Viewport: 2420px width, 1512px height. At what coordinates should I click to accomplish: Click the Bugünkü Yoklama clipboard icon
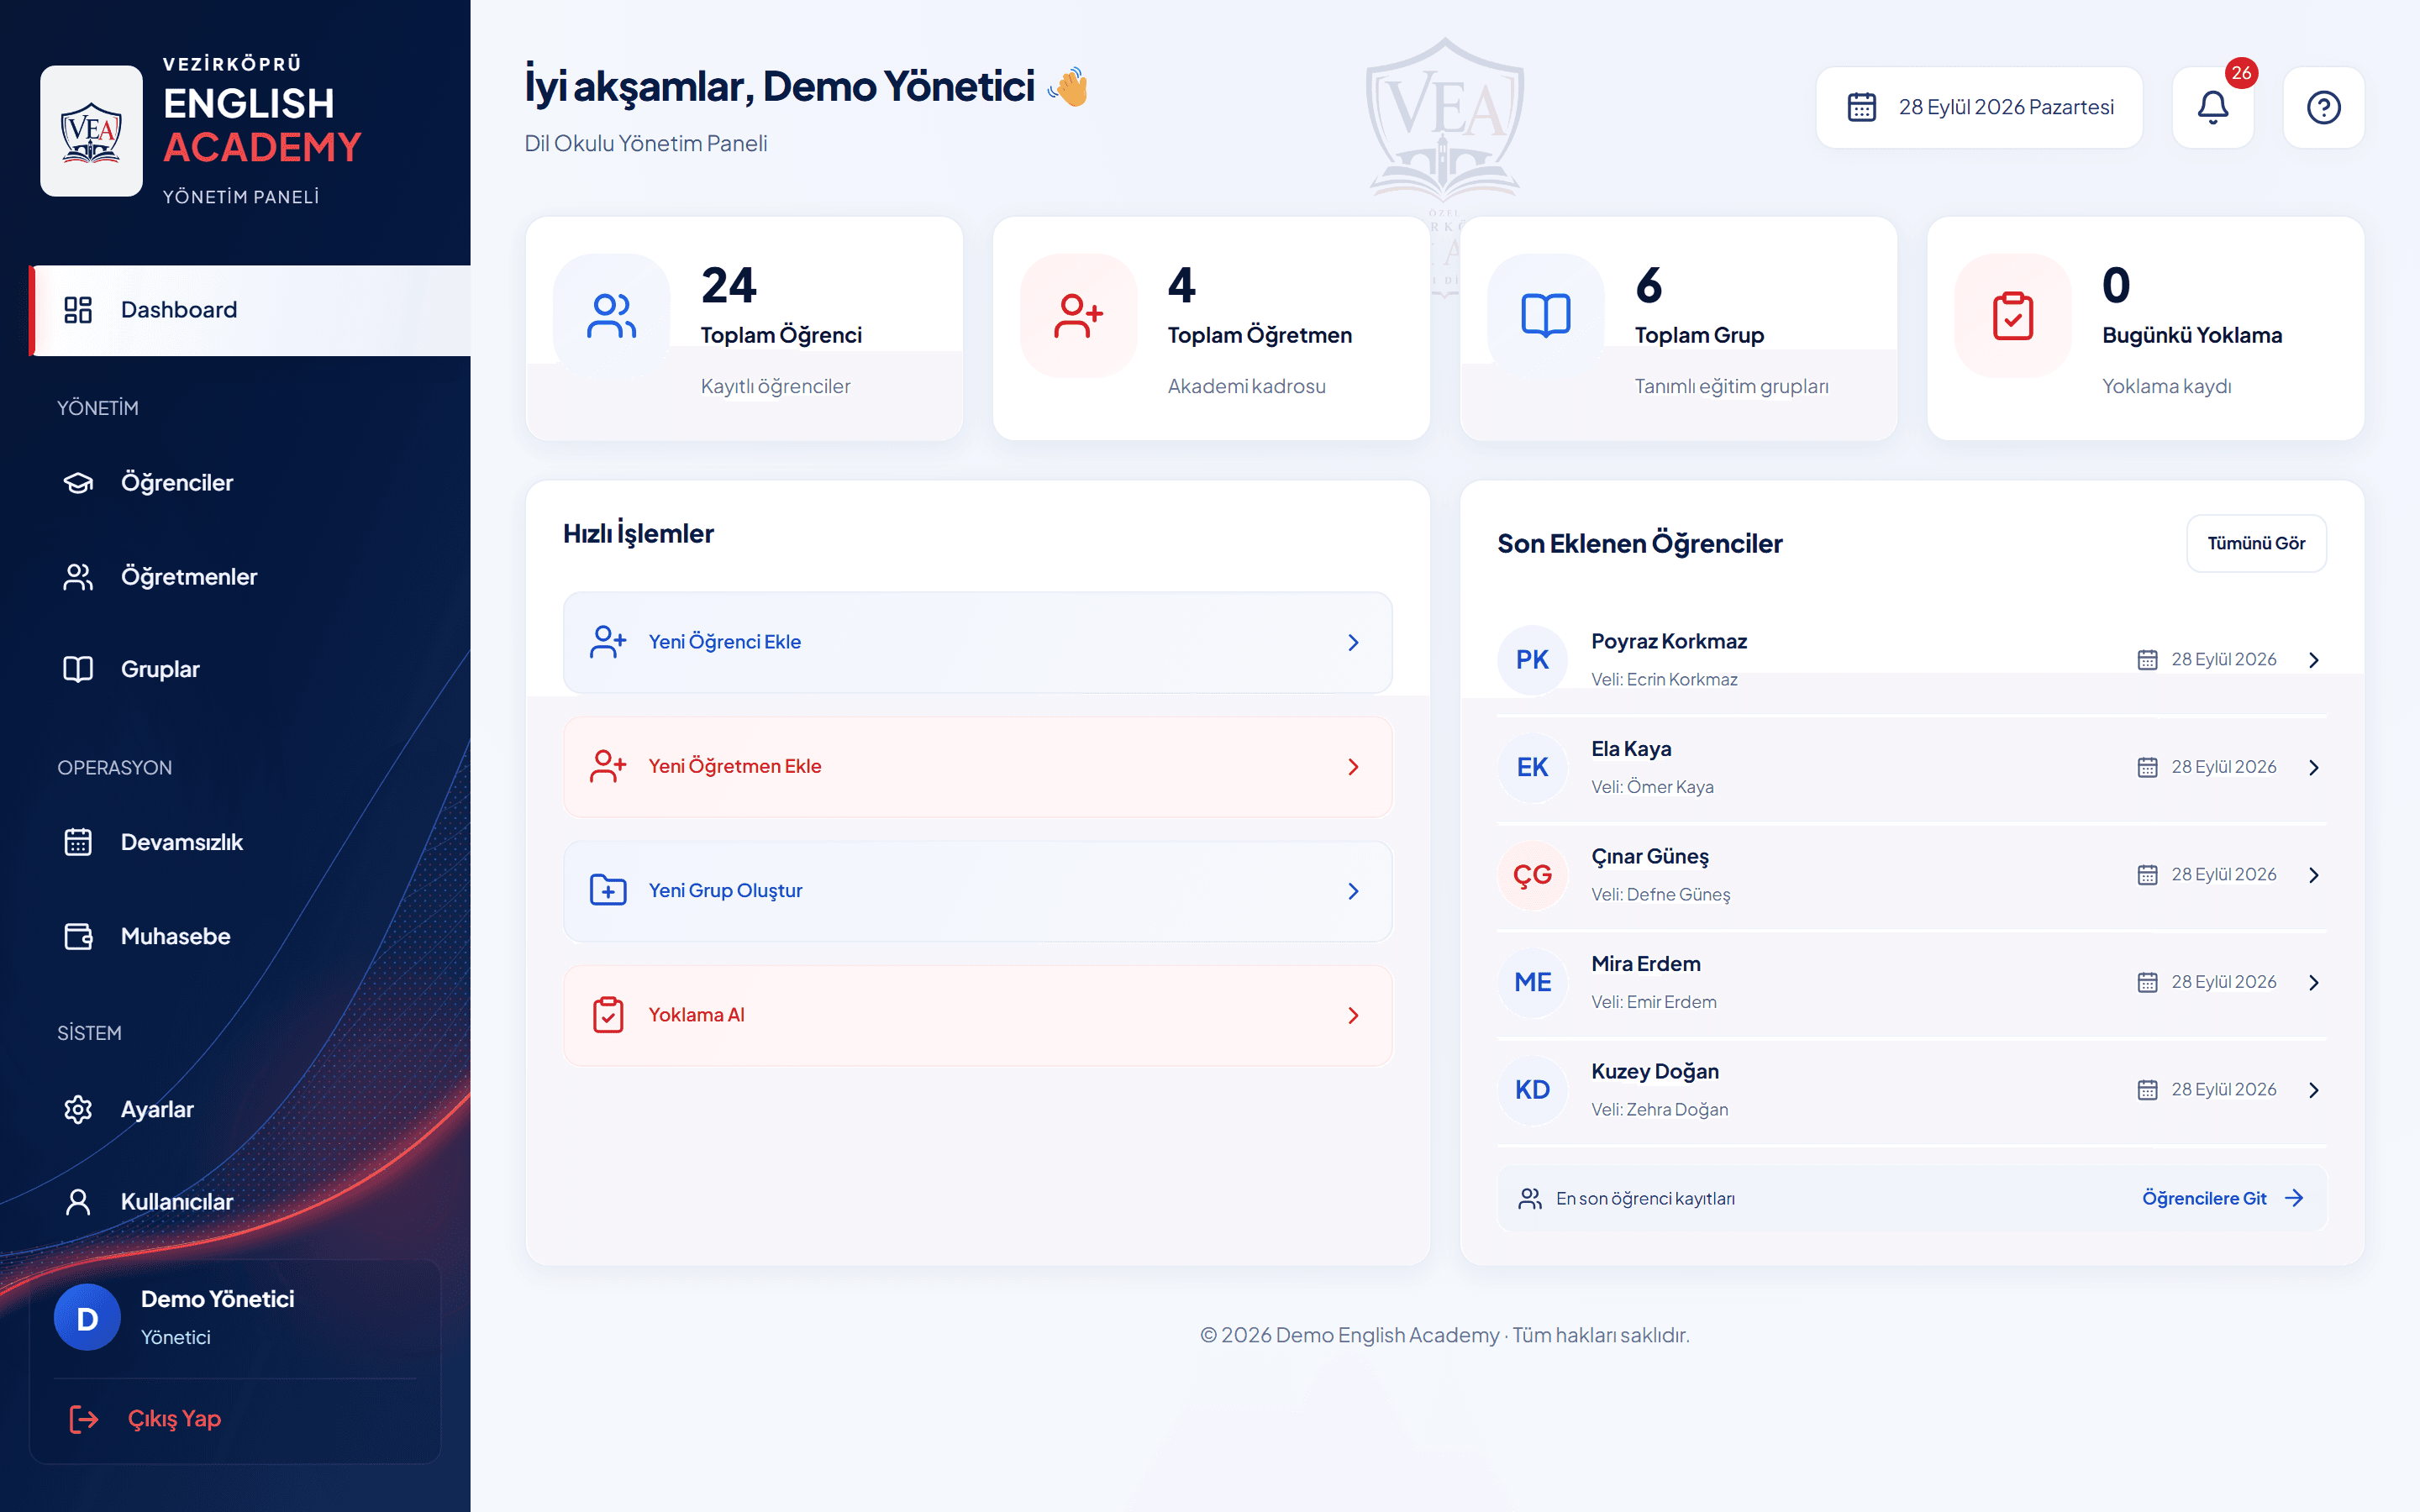[x=2012, y=315]
